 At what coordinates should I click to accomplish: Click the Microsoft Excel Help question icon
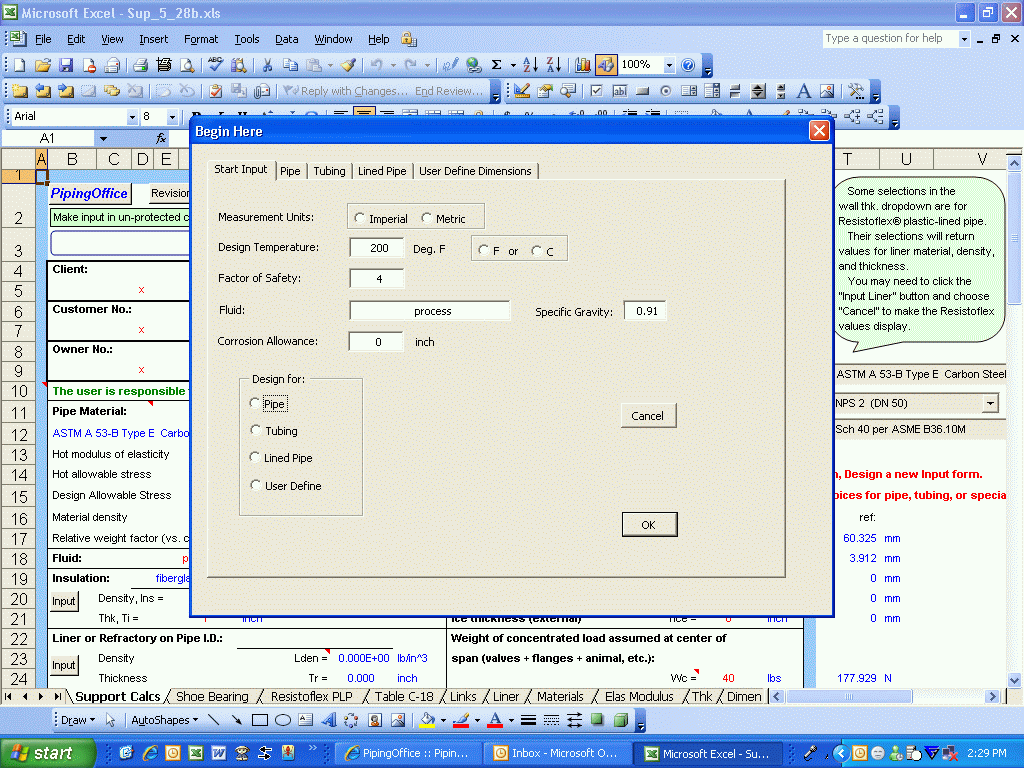coord(688,65)
